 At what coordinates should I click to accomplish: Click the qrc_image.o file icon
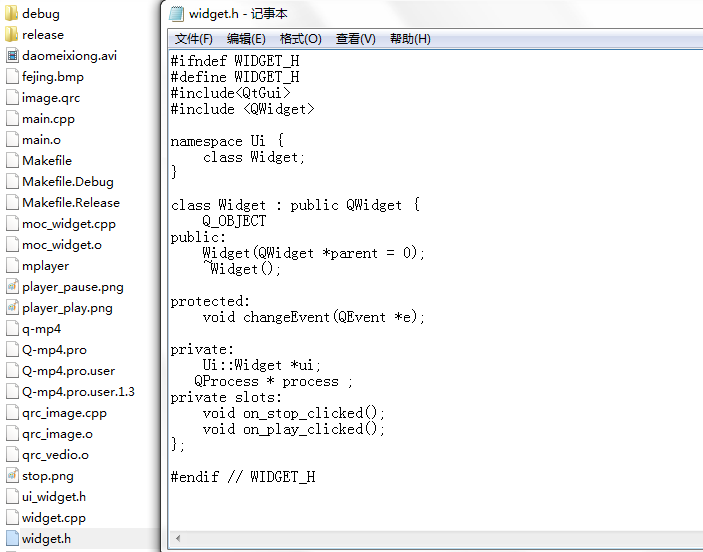click(x=13, y=434)
